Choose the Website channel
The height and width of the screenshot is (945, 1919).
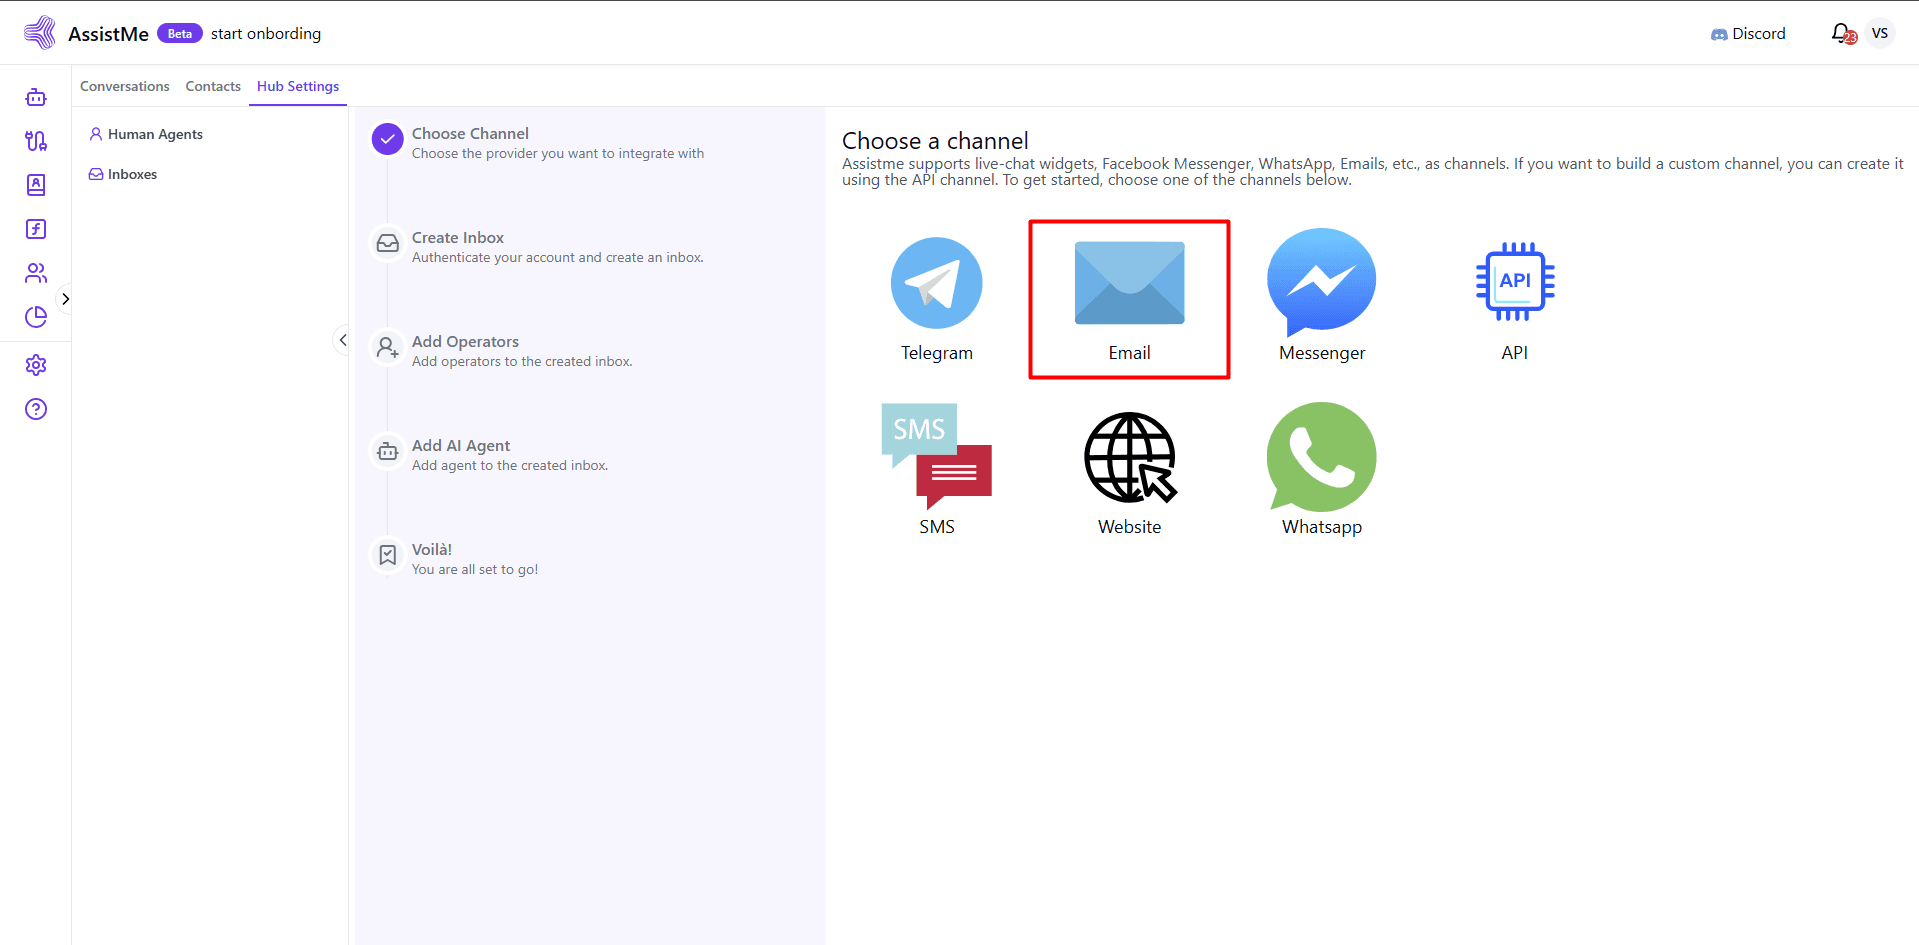pyautogui.click(x=1130, y=474)
